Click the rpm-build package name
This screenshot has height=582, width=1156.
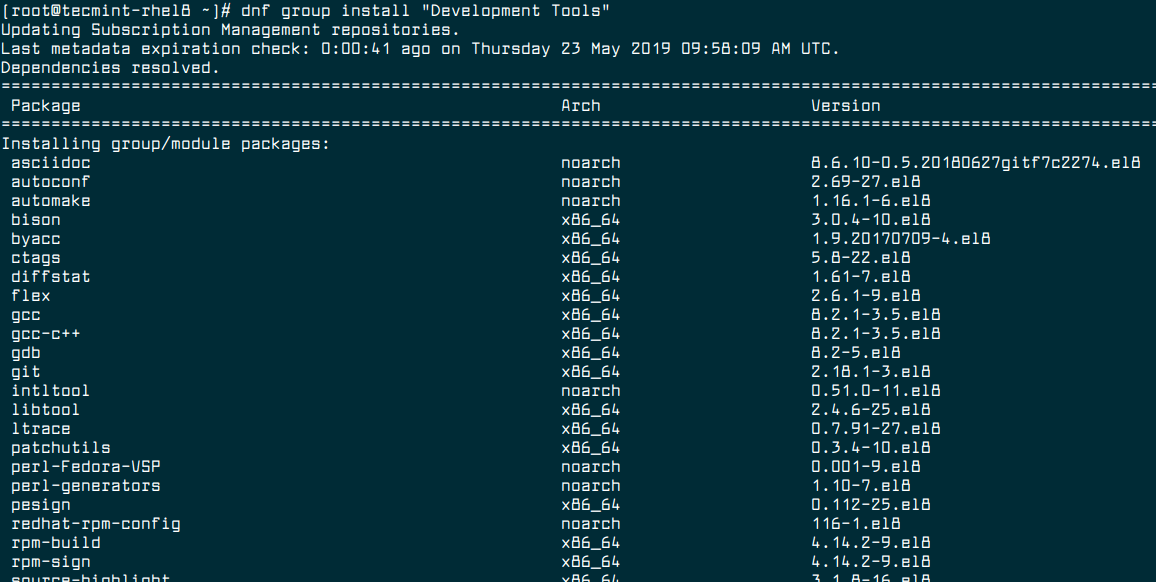pyautogui.click(x=55, y=543)
